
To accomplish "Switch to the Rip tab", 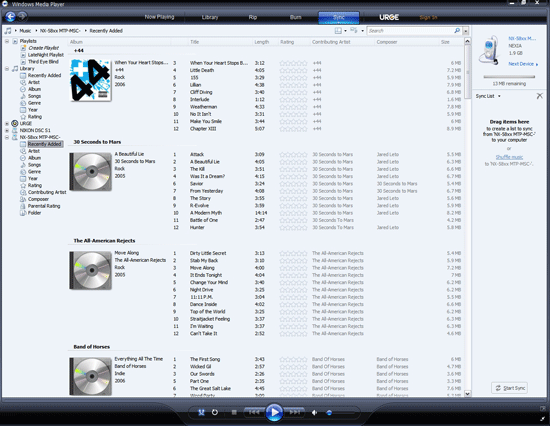I will point(253,17).
